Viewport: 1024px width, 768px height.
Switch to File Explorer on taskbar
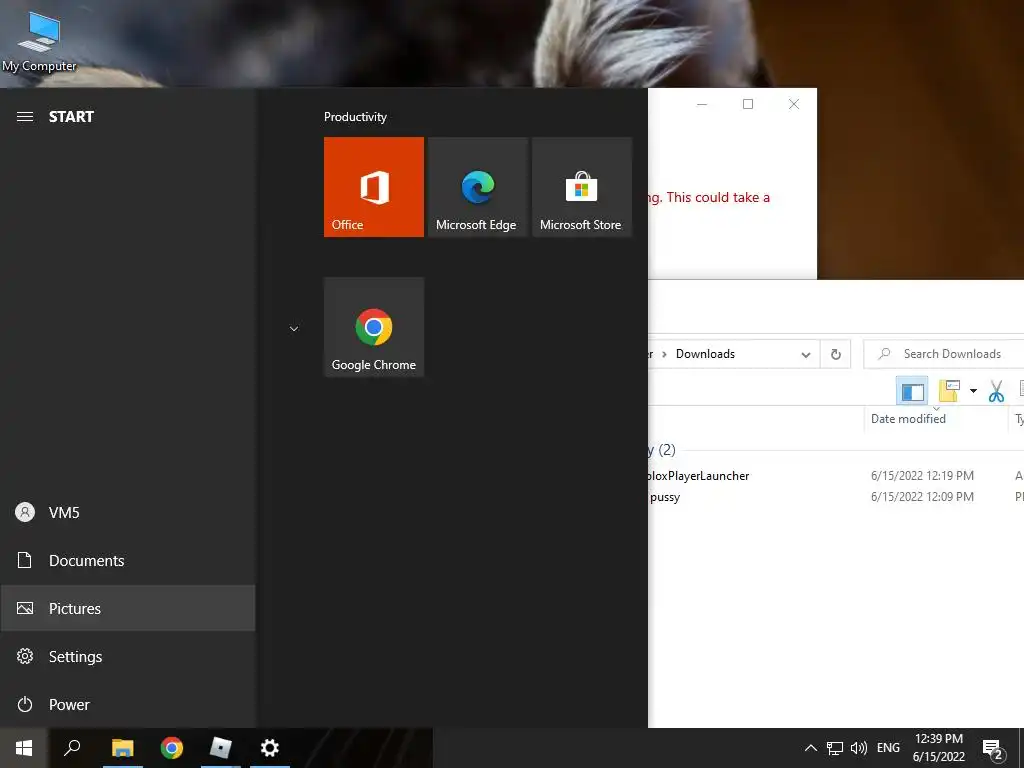122,748
